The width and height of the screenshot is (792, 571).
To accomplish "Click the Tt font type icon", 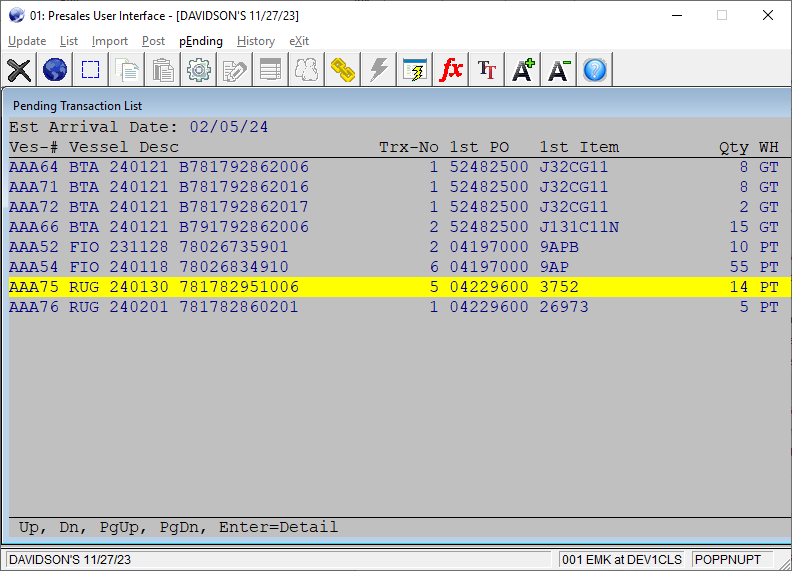I will pyautogui.click(x=486, y=70).
